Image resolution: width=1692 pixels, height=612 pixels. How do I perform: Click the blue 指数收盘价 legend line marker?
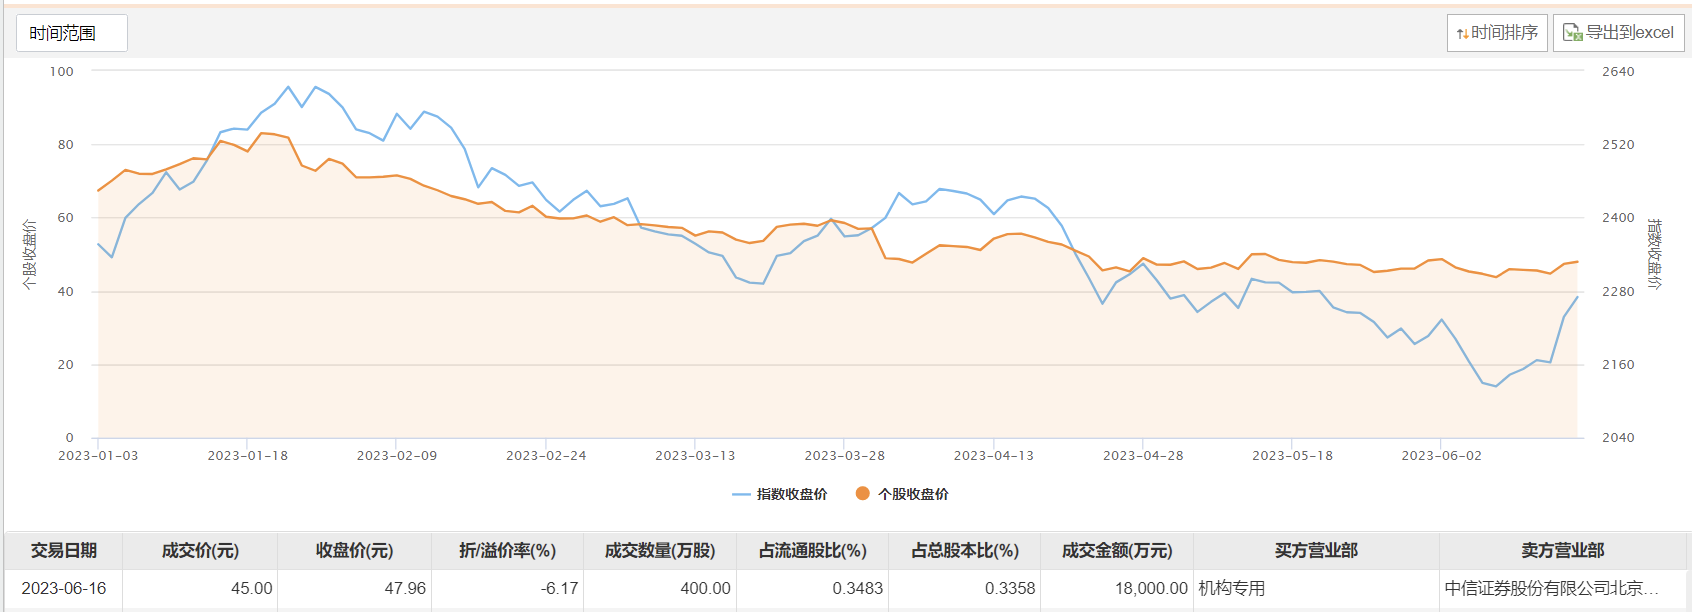point(741,494)
